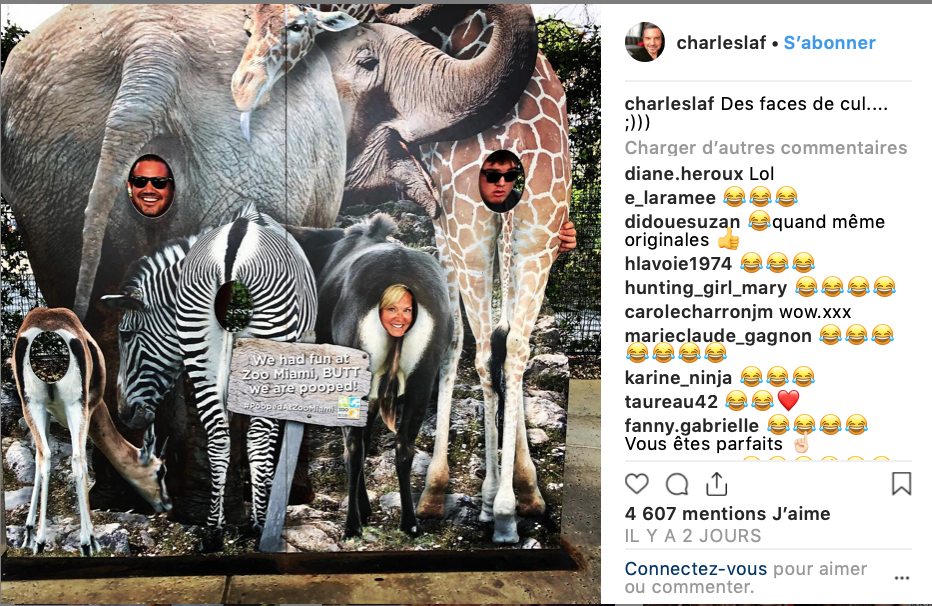Screen dimensions: 932x606
Task: View the 4 607 mentions J'aime list
Action: pyautogui.click(x=728, y=513)
